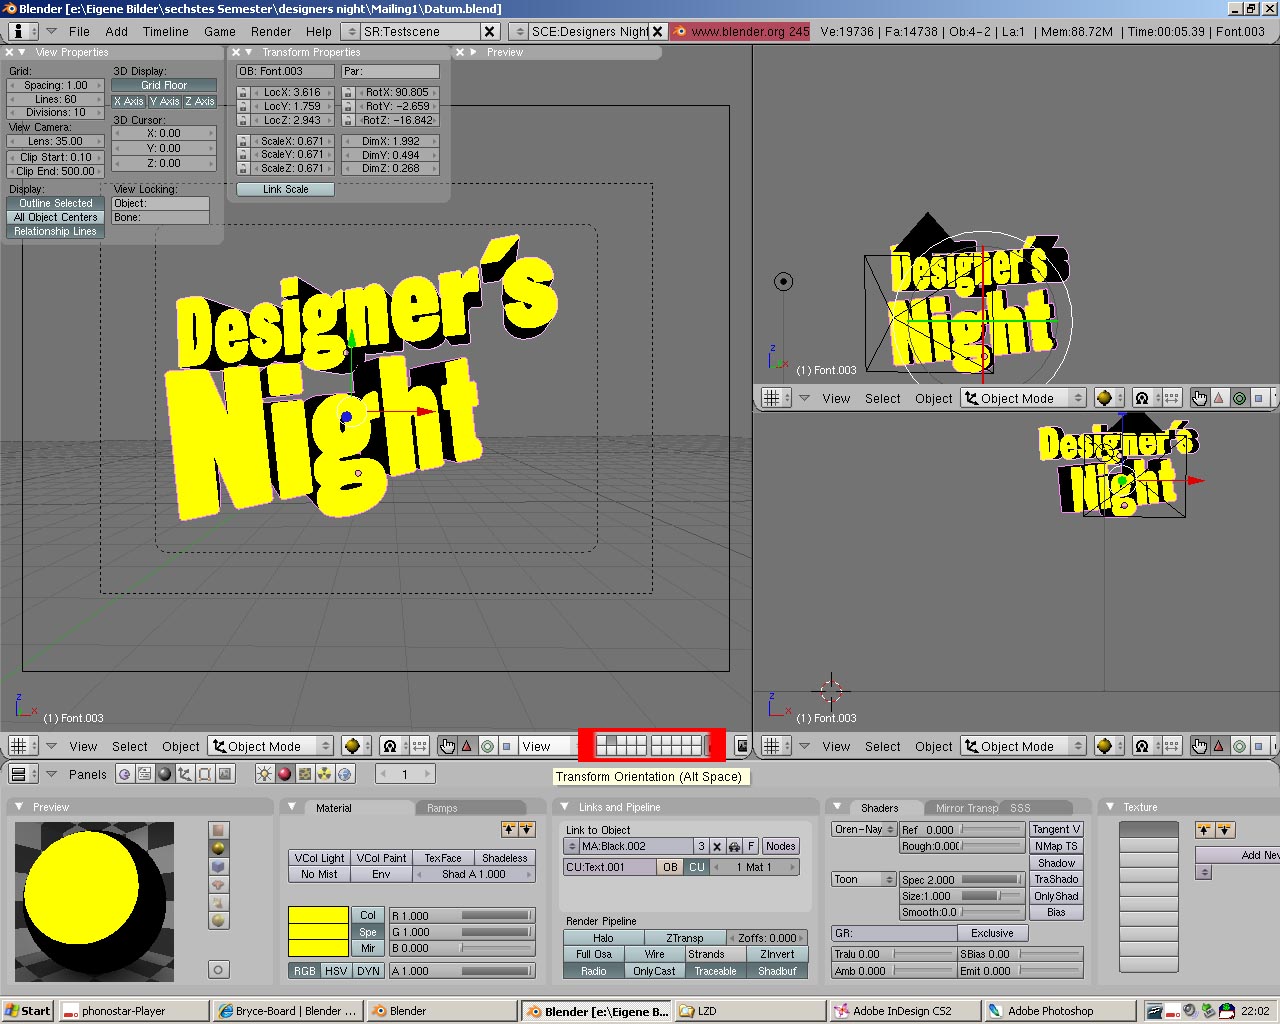Click the Exclusive button

pyautogui.click(x=992, y=933)
